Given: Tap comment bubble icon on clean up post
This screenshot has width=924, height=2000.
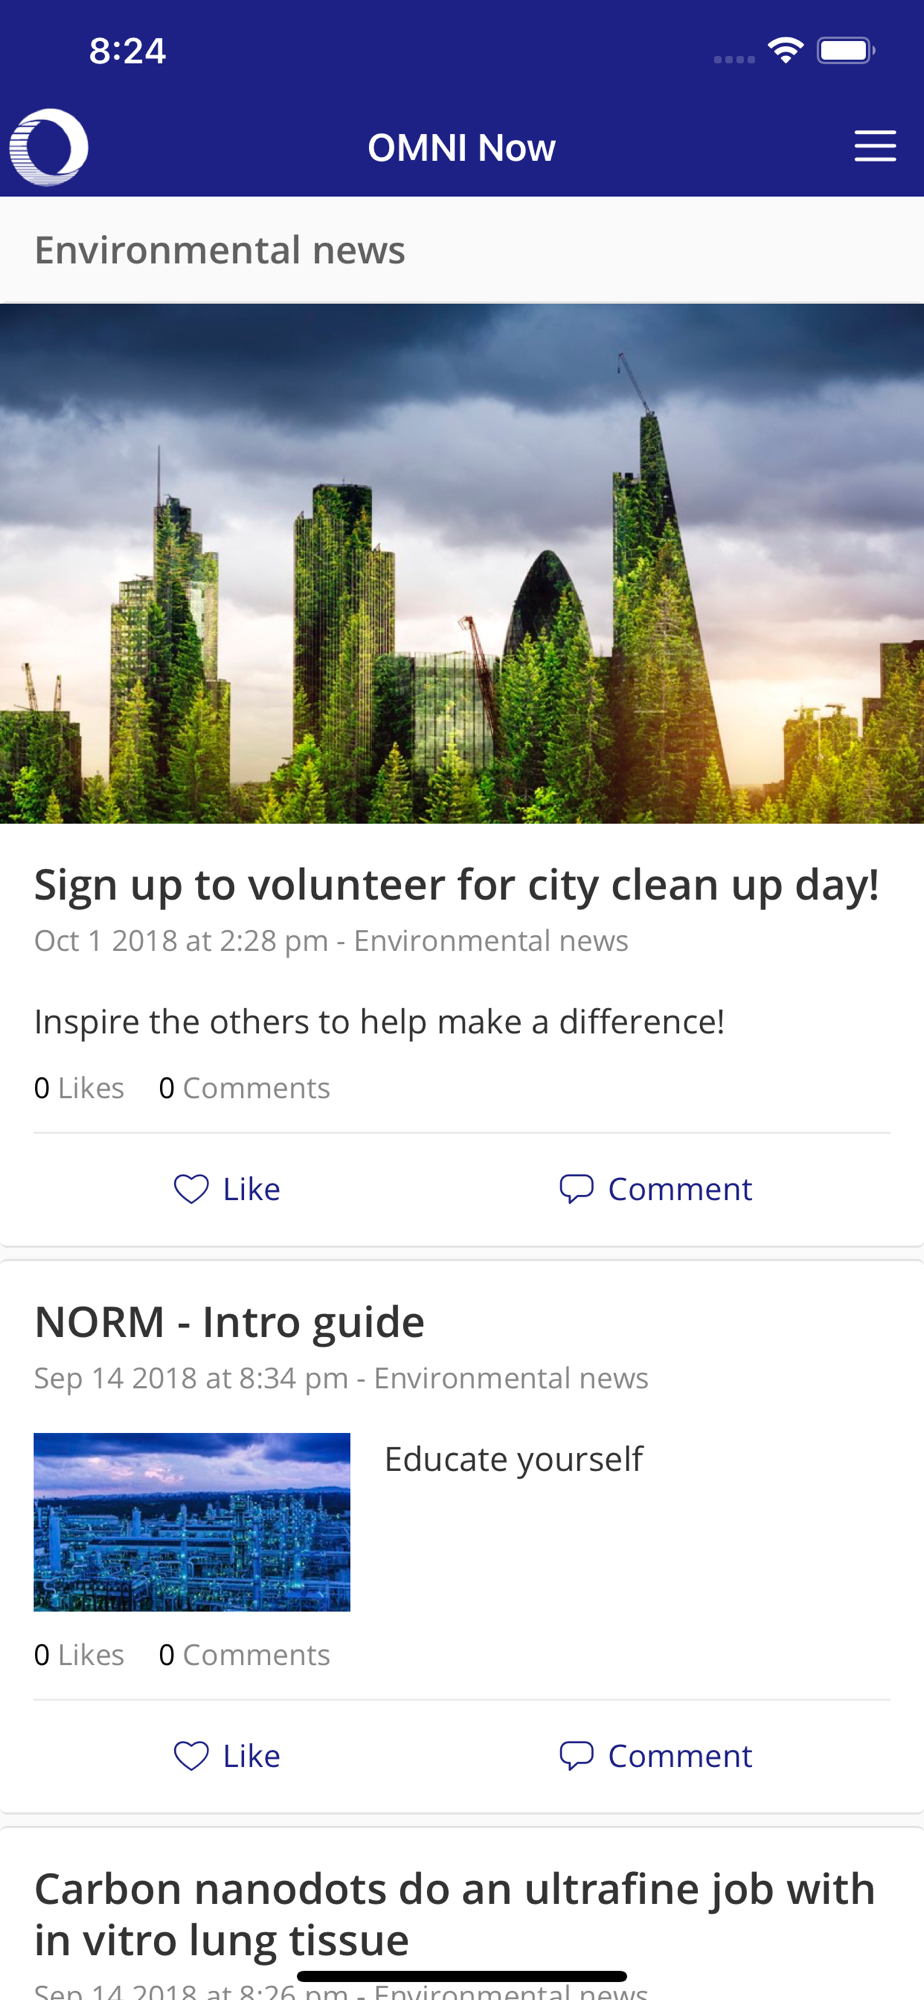Looking at the screenshot, I should [576, 1189].
